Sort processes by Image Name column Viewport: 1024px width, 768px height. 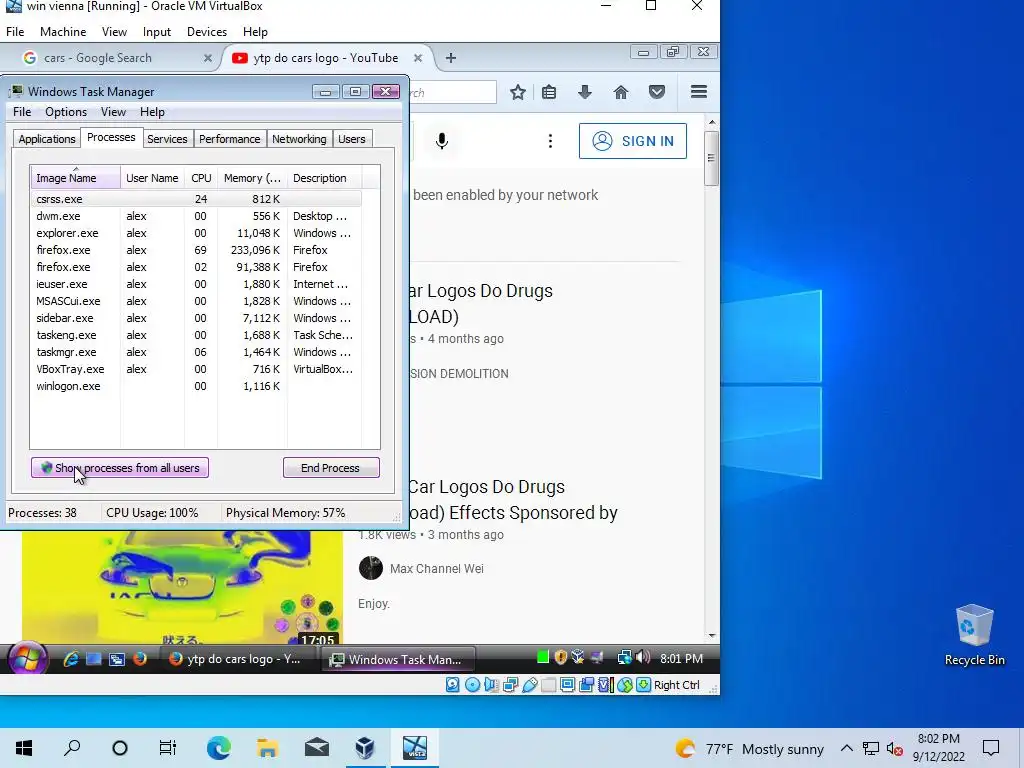click(x=75, y=178)
